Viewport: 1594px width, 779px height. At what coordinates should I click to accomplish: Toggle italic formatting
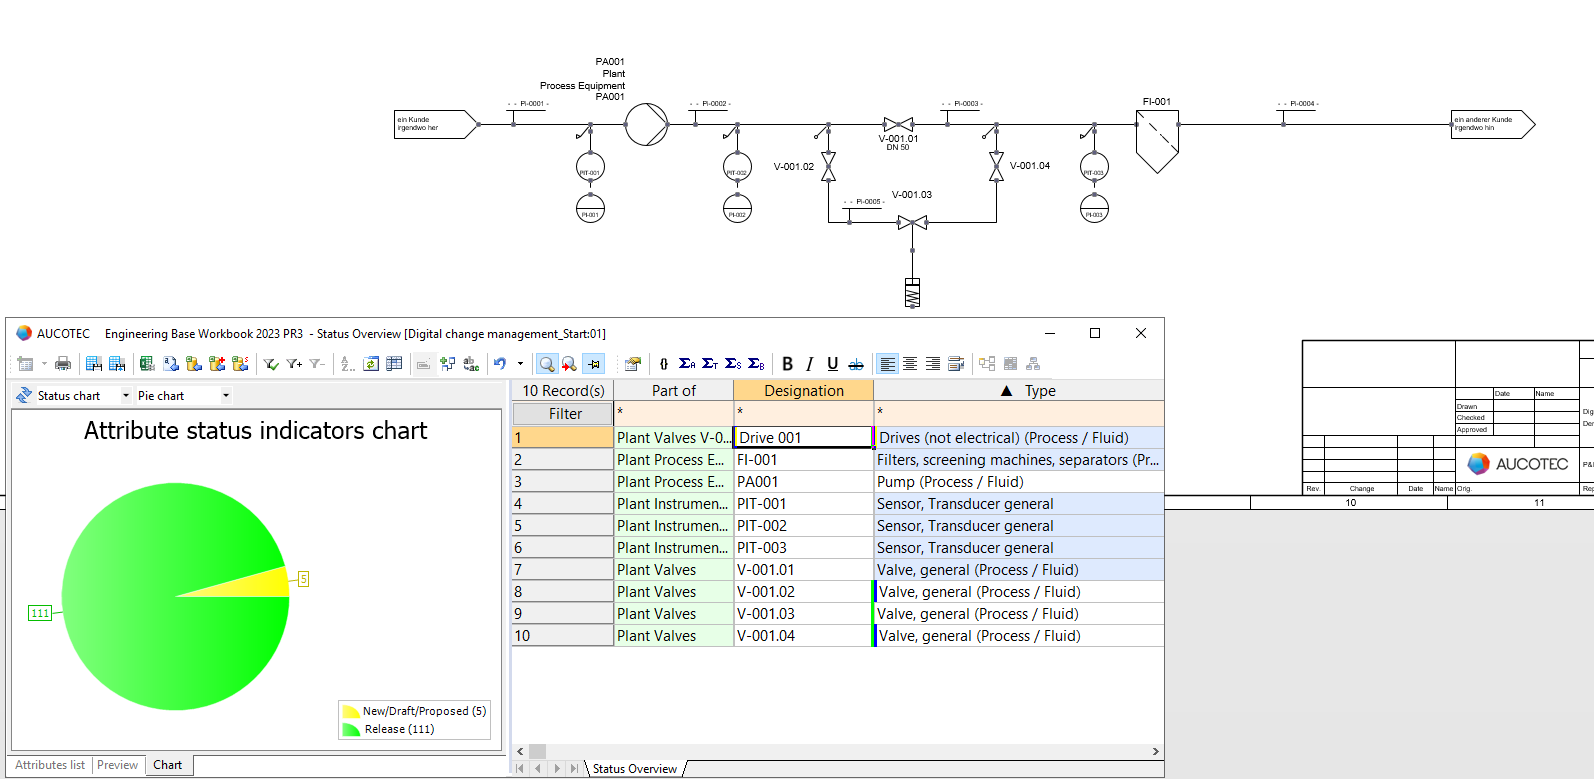point(809,364)
